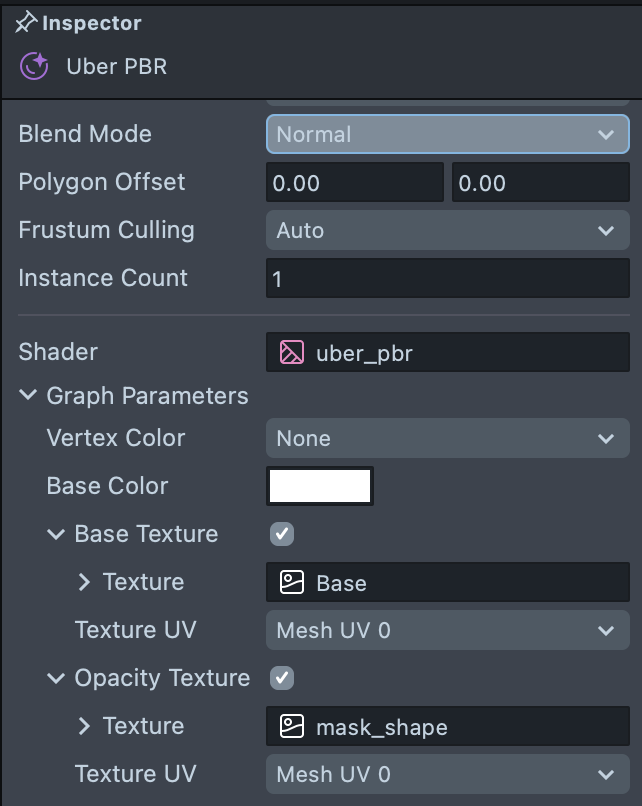642x806 pixels.
Task: Collapse the Graph Parameters section
Action: point(27,396)
